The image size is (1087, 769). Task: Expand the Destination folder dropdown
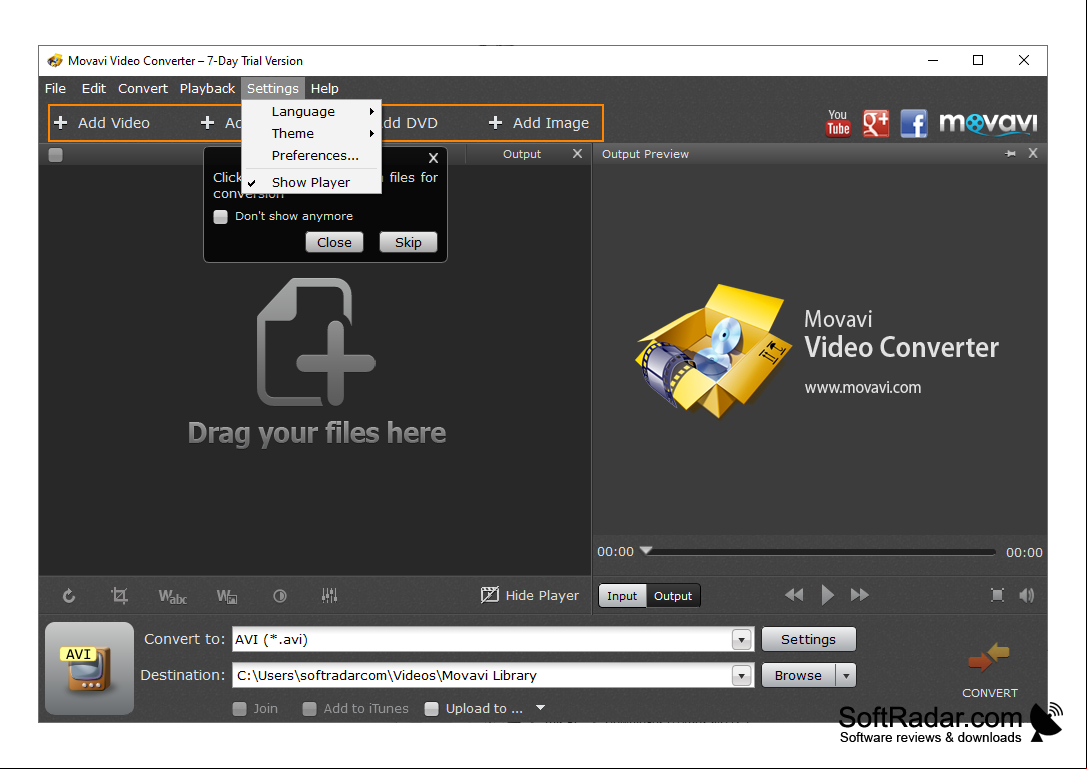point(741,675)
